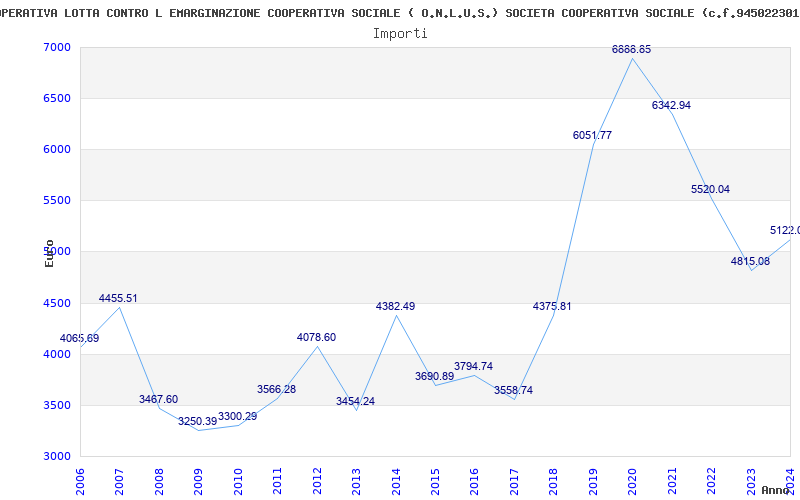Select the 4375.81 data label
Screen dimensions: 800x500
pos(552,307)
